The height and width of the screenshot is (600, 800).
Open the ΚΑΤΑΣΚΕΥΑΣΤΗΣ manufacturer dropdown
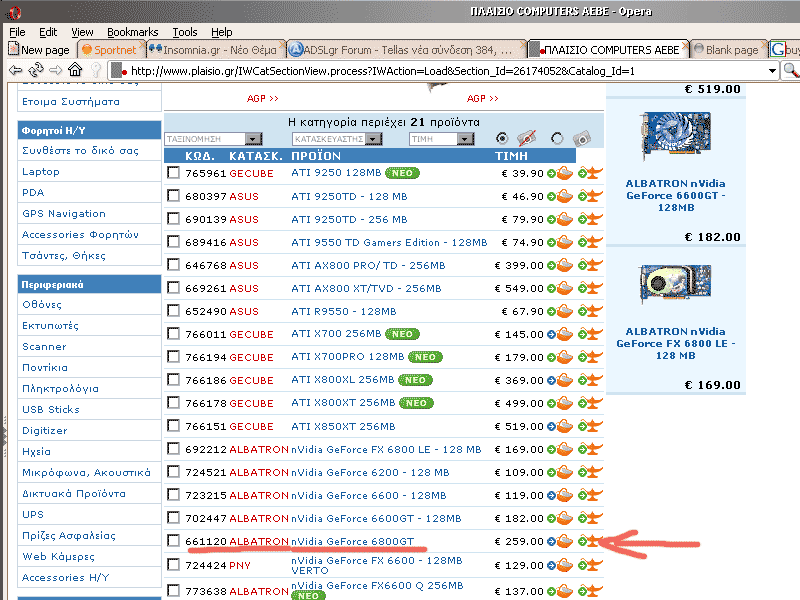point(337,139)
